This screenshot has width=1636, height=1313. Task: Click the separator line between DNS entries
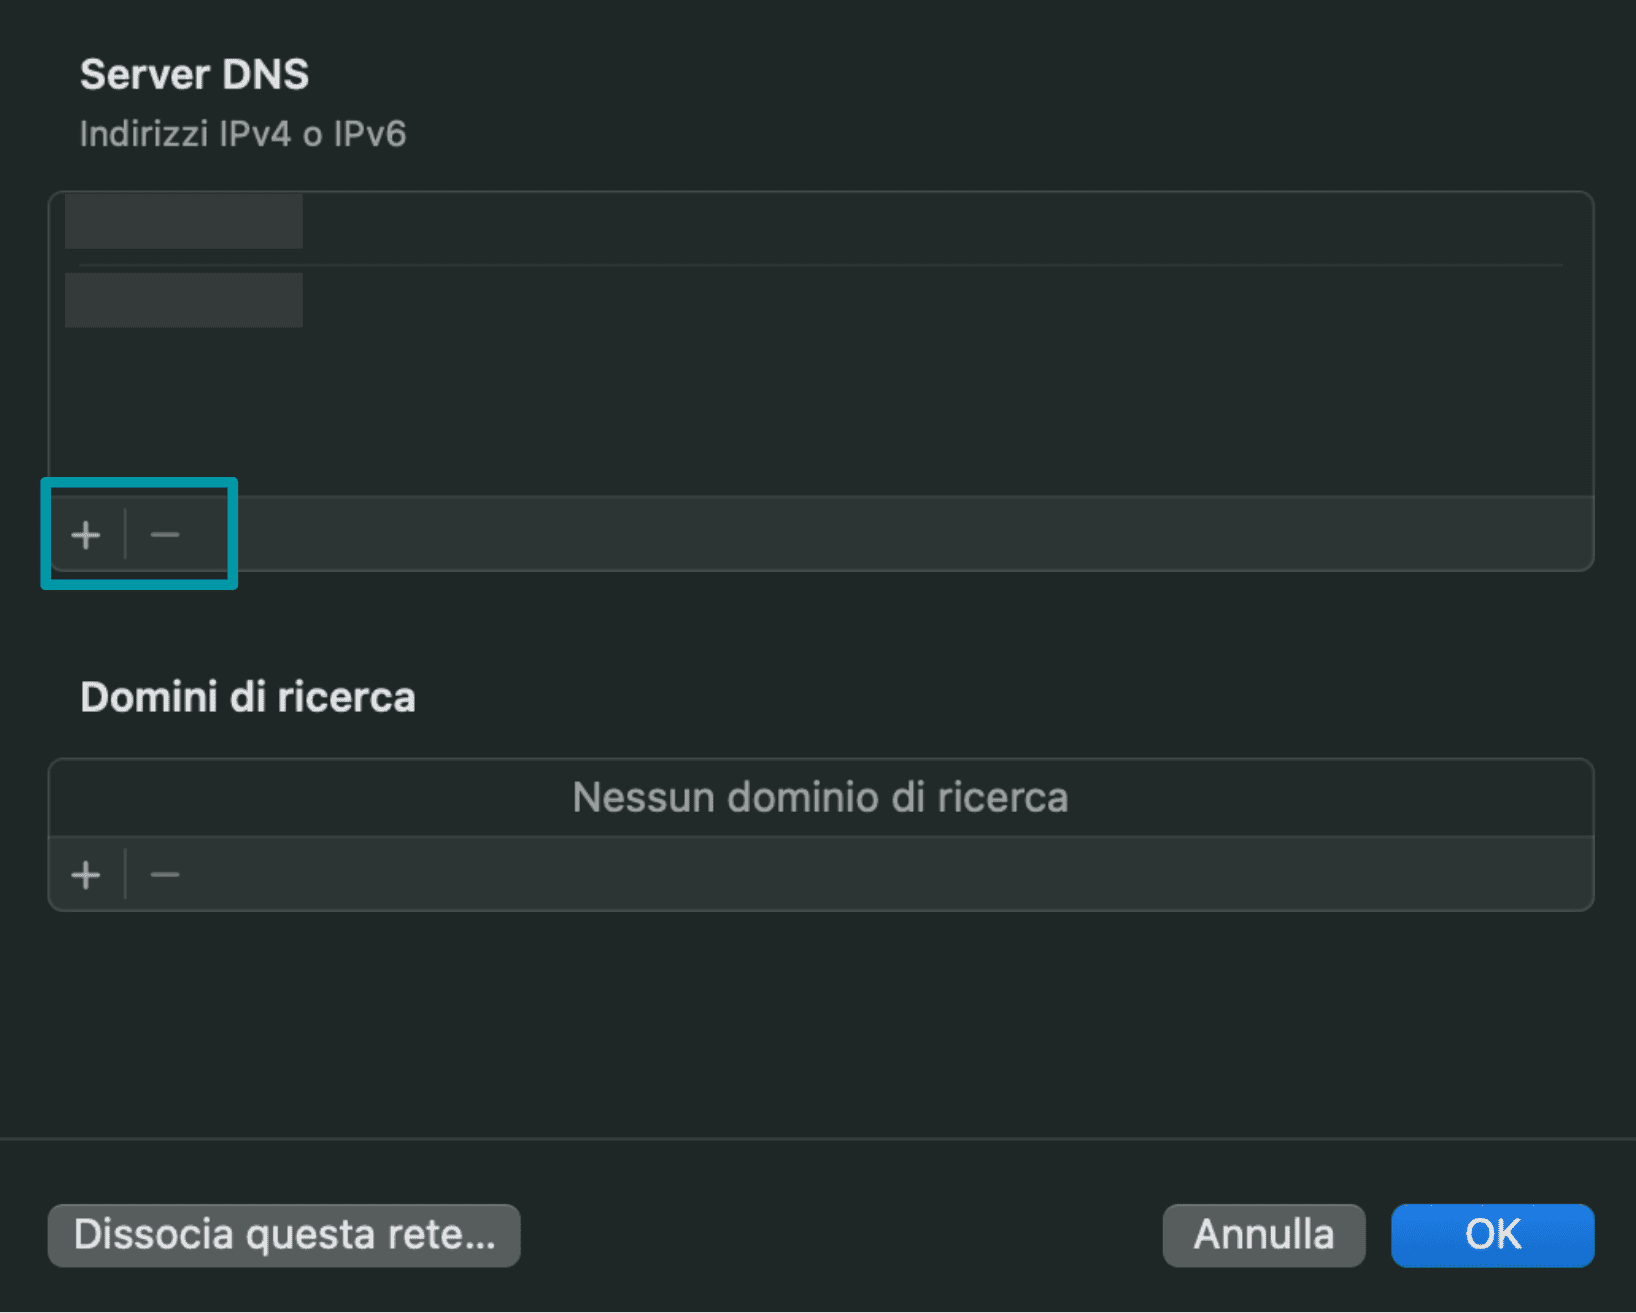click(820, 265)
